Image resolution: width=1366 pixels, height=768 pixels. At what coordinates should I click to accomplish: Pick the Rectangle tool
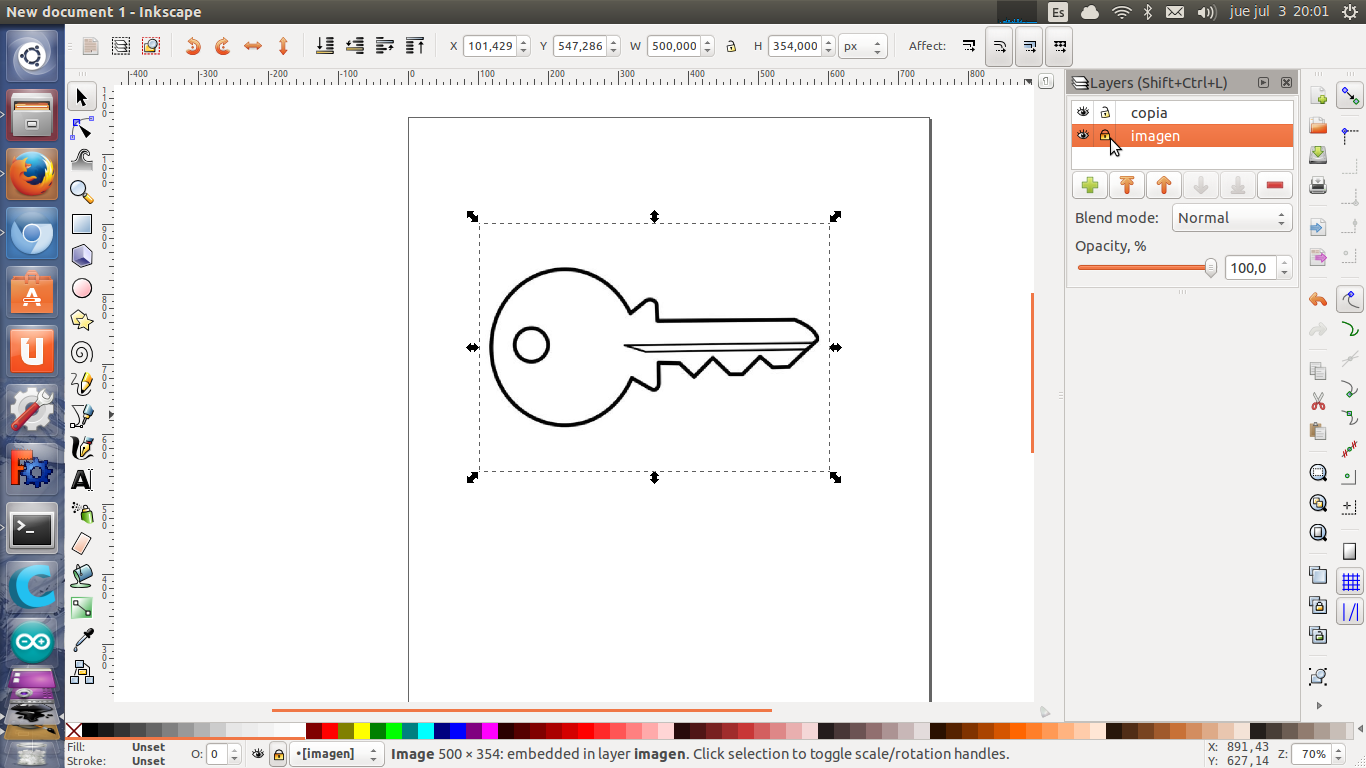[82, 225]
